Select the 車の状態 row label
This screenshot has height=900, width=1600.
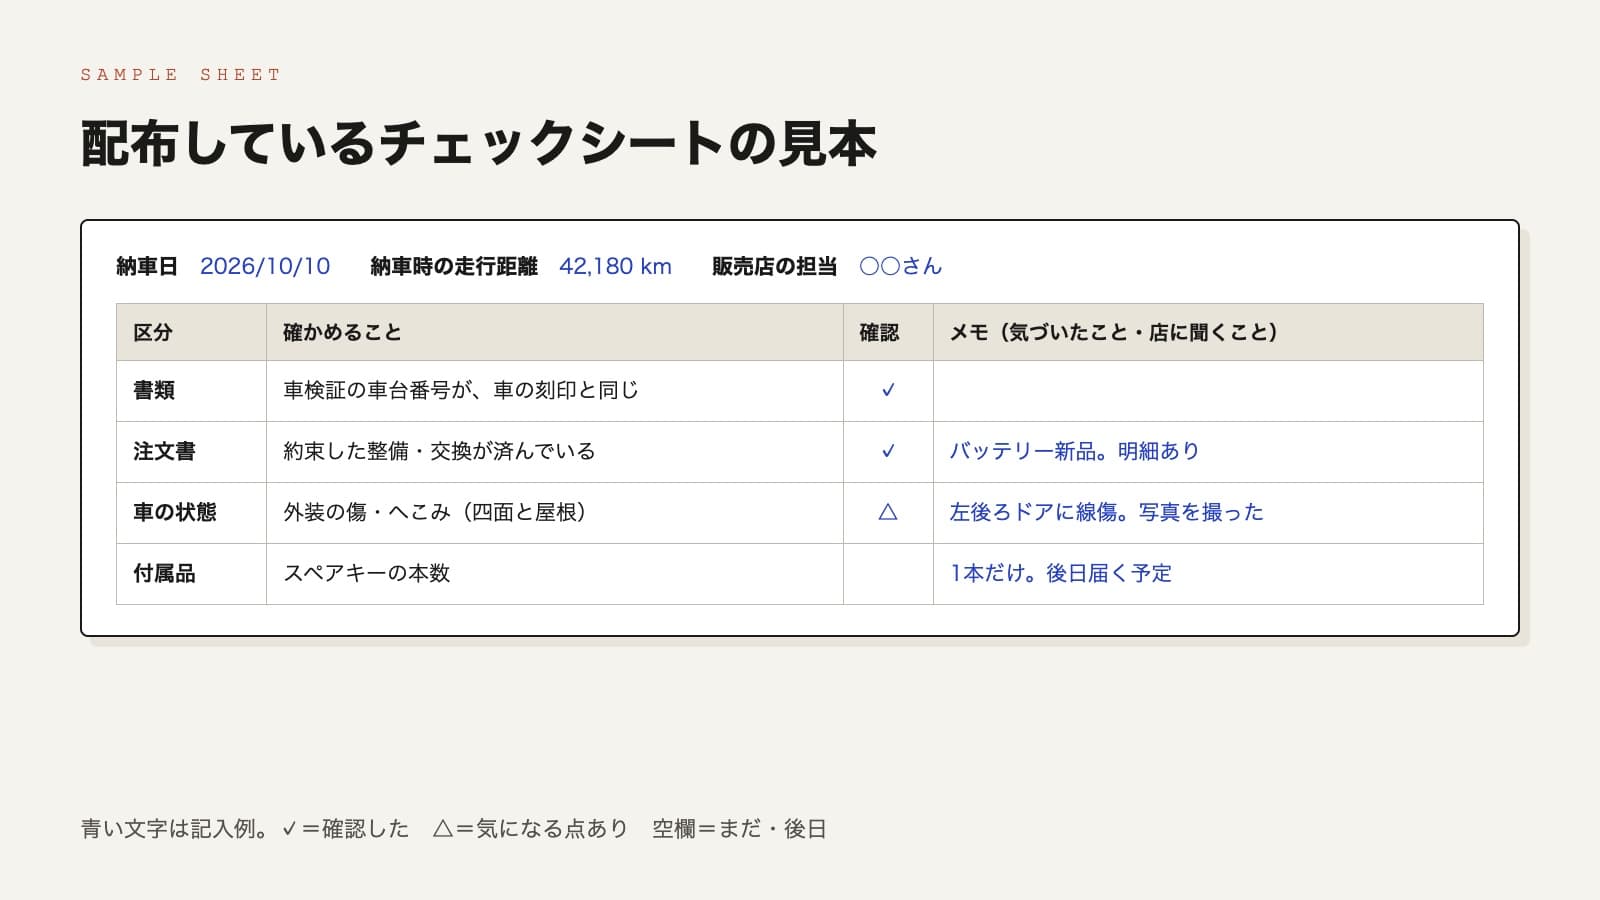(x=175, y=512)
